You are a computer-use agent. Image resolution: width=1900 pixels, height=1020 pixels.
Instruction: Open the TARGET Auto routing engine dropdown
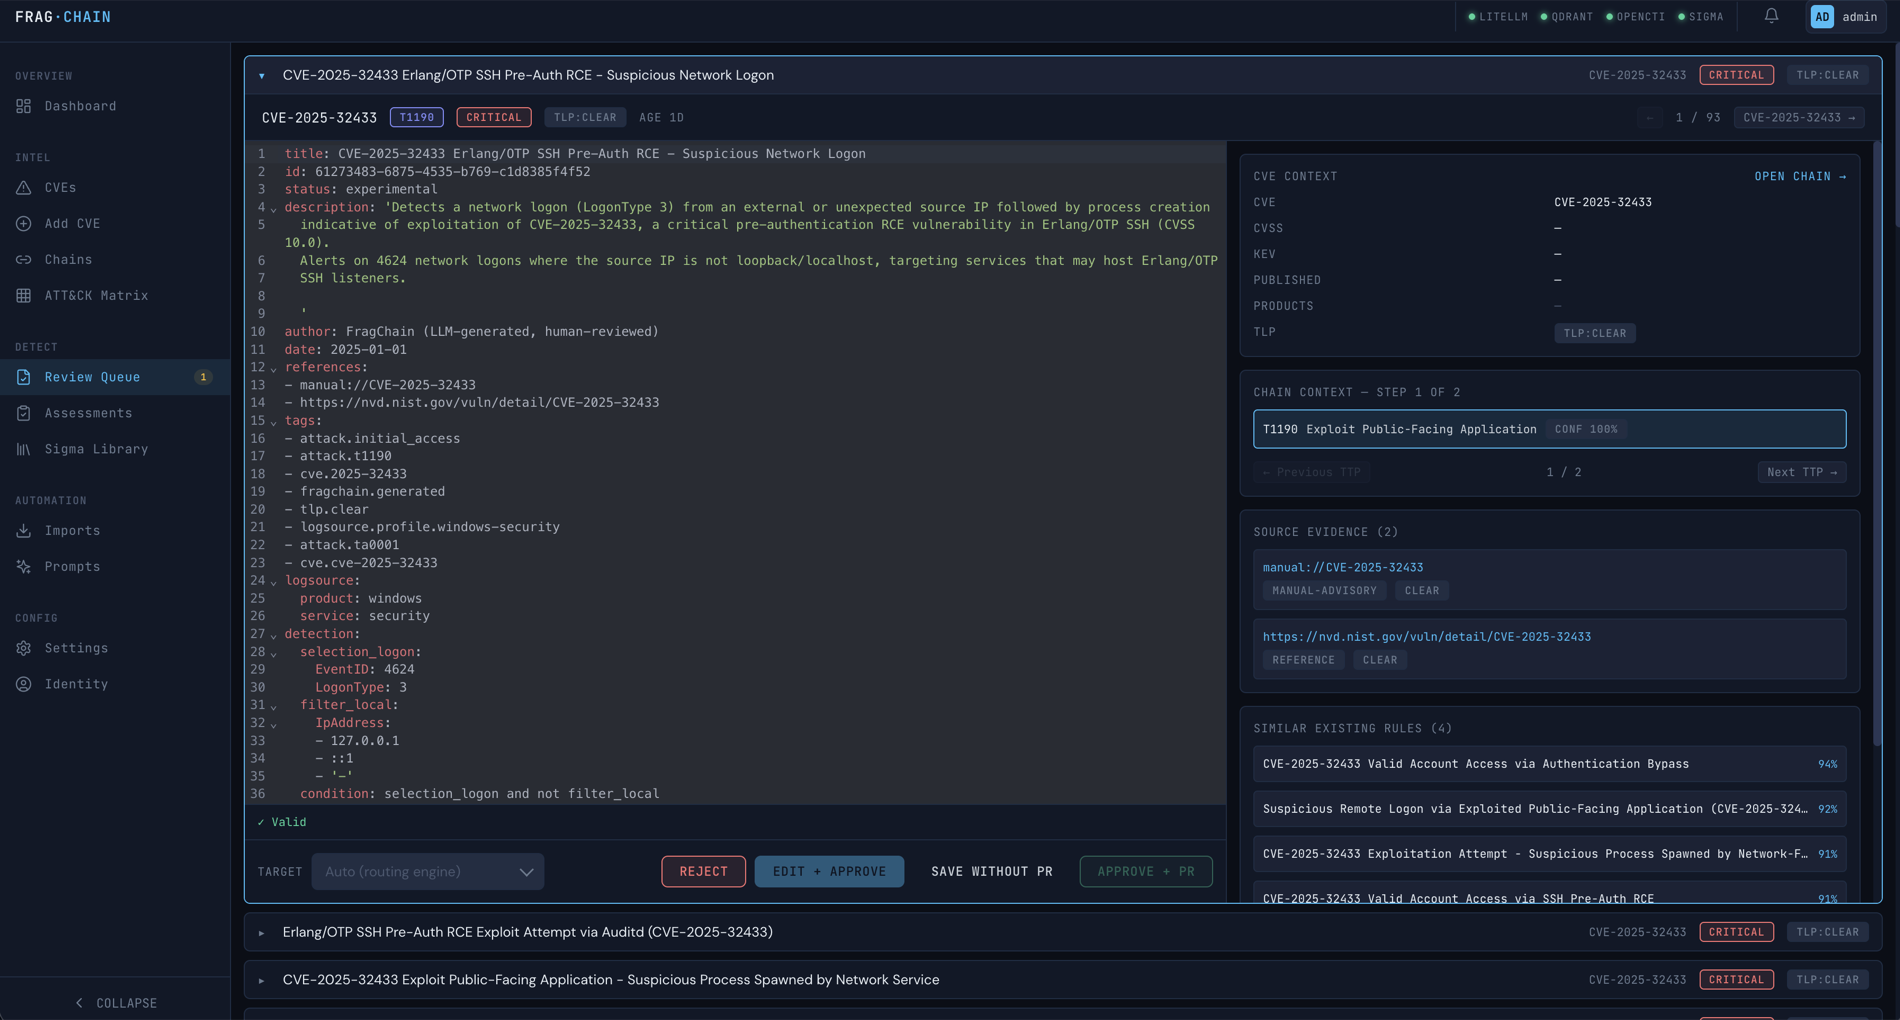(x=427, y=872)
